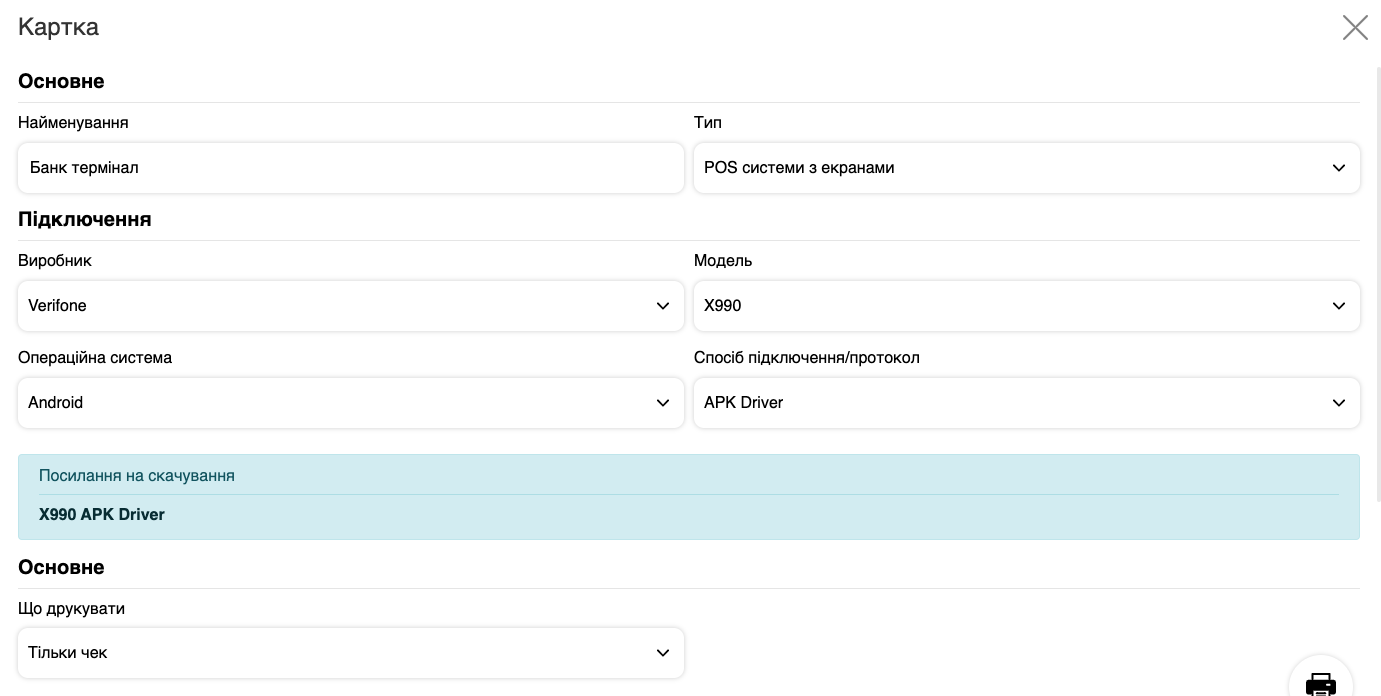This screenshot has width=1381, height=696.
Task: Open the APK Driver connection method dropdown
Action: [x=1000, y=403]
